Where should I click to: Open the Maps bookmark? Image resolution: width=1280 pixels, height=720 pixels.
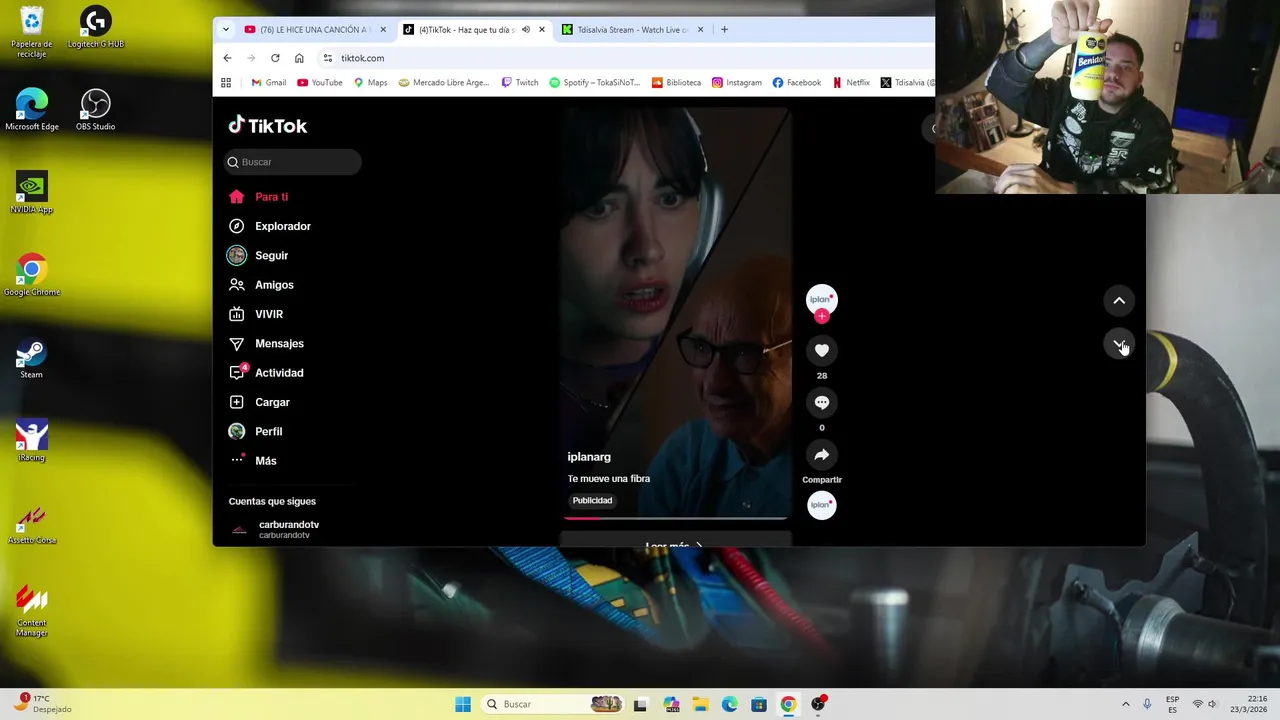click(x=371, y=83)
